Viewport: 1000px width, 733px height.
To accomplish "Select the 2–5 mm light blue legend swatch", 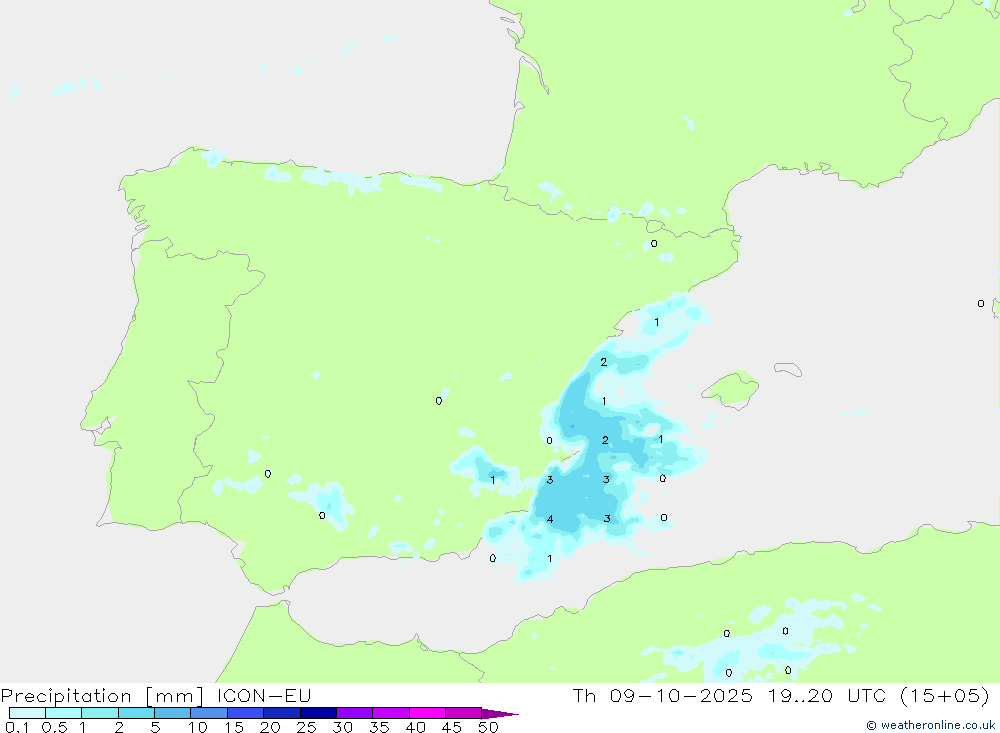I will (136, 713).
